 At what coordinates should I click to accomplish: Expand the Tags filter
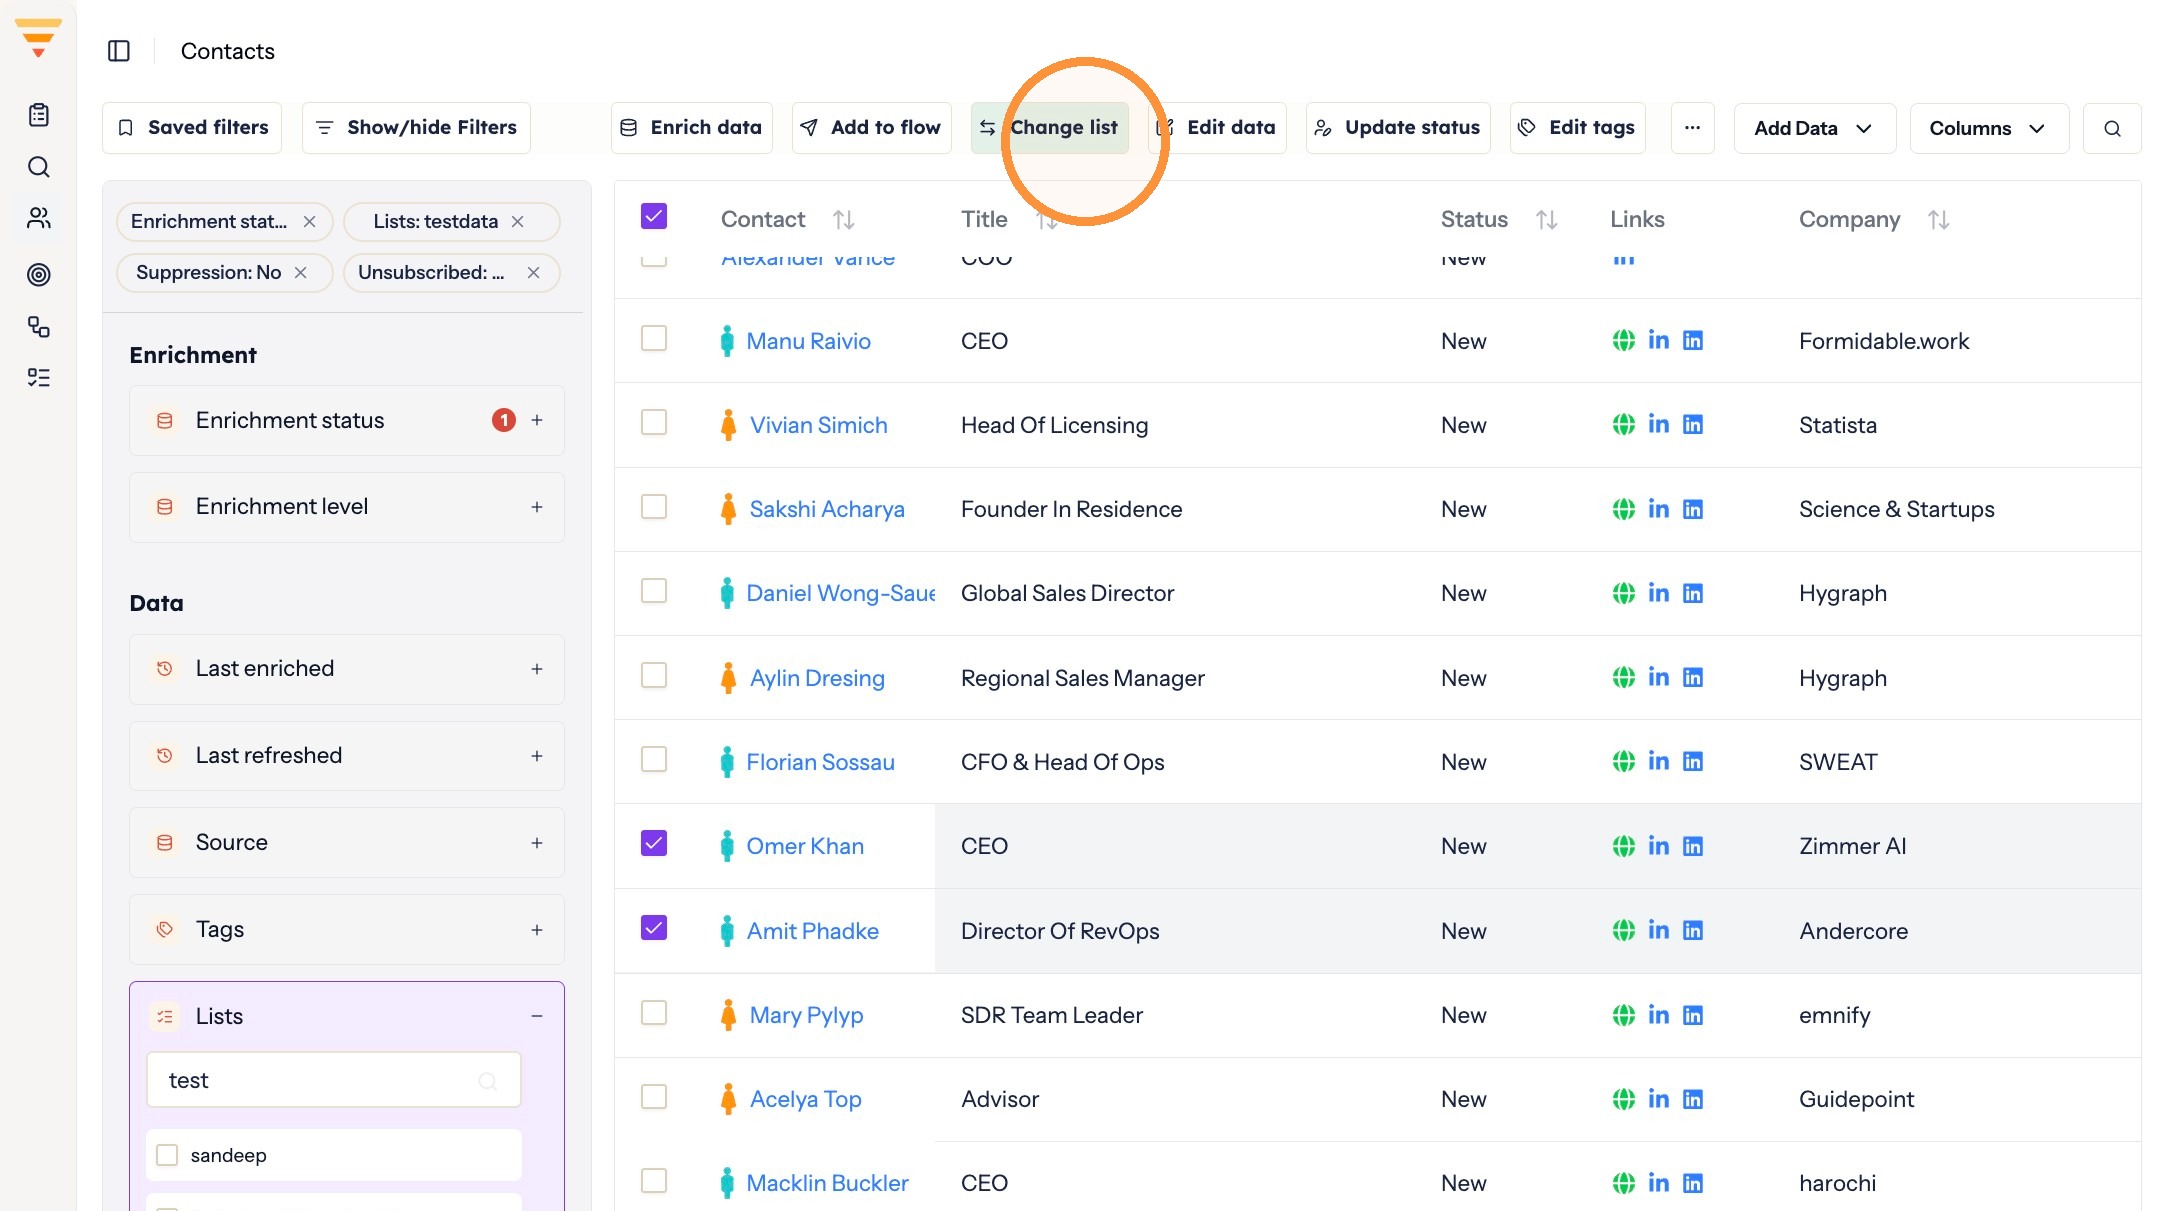click(537, 930)
